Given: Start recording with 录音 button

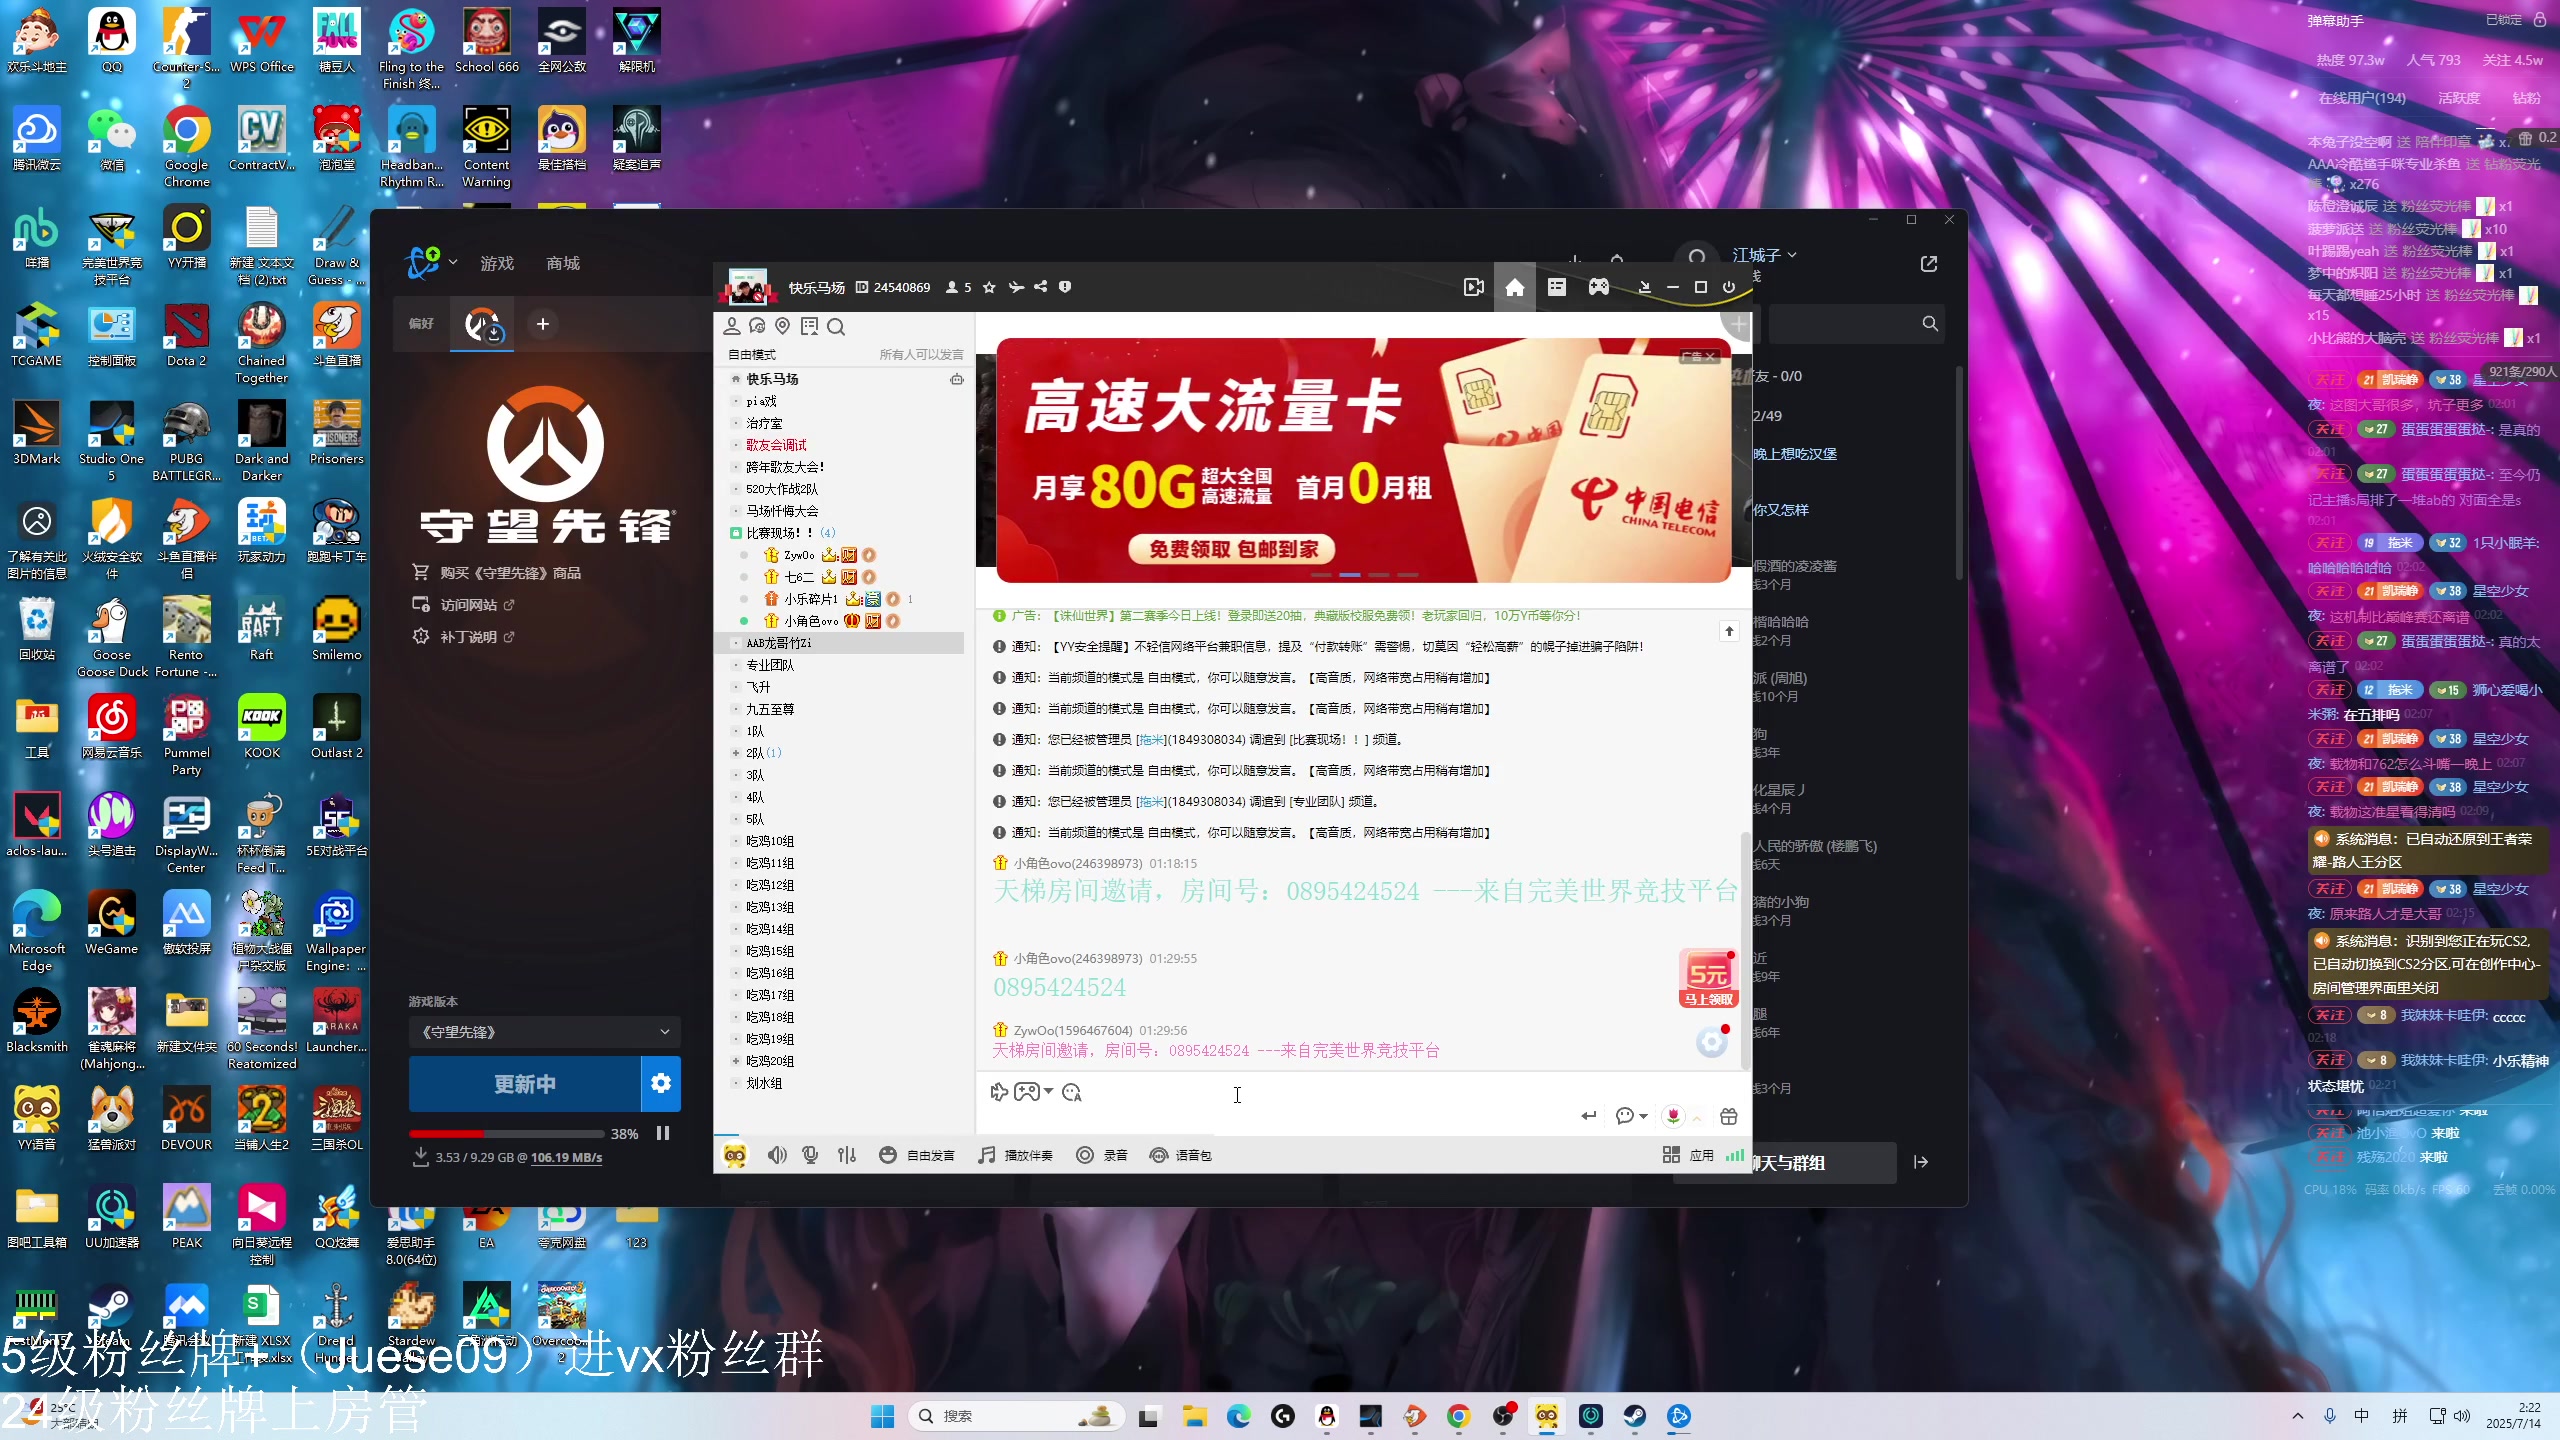Looking at the screenshot, I should point(1102,1155).
